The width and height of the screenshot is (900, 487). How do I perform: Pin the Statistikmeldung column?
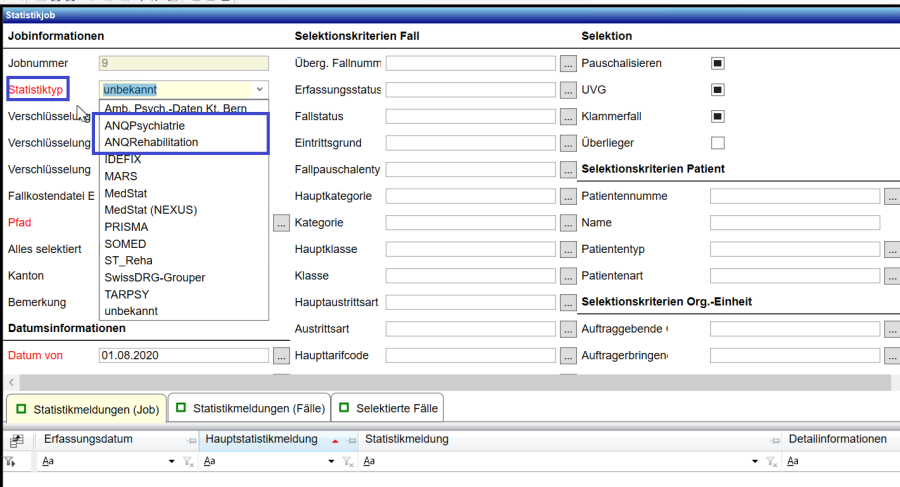[775, 440]
